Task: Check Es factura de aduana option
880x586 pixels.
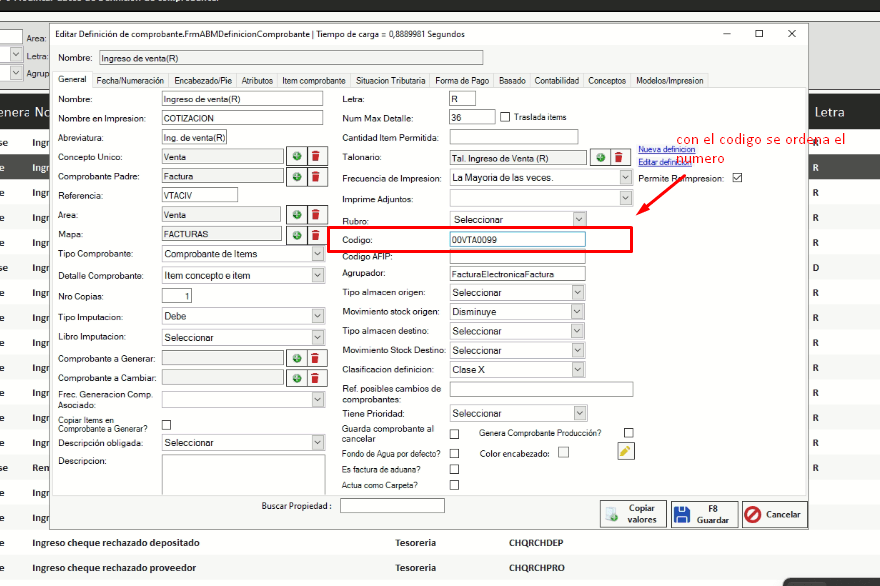Action: point(455,469)
